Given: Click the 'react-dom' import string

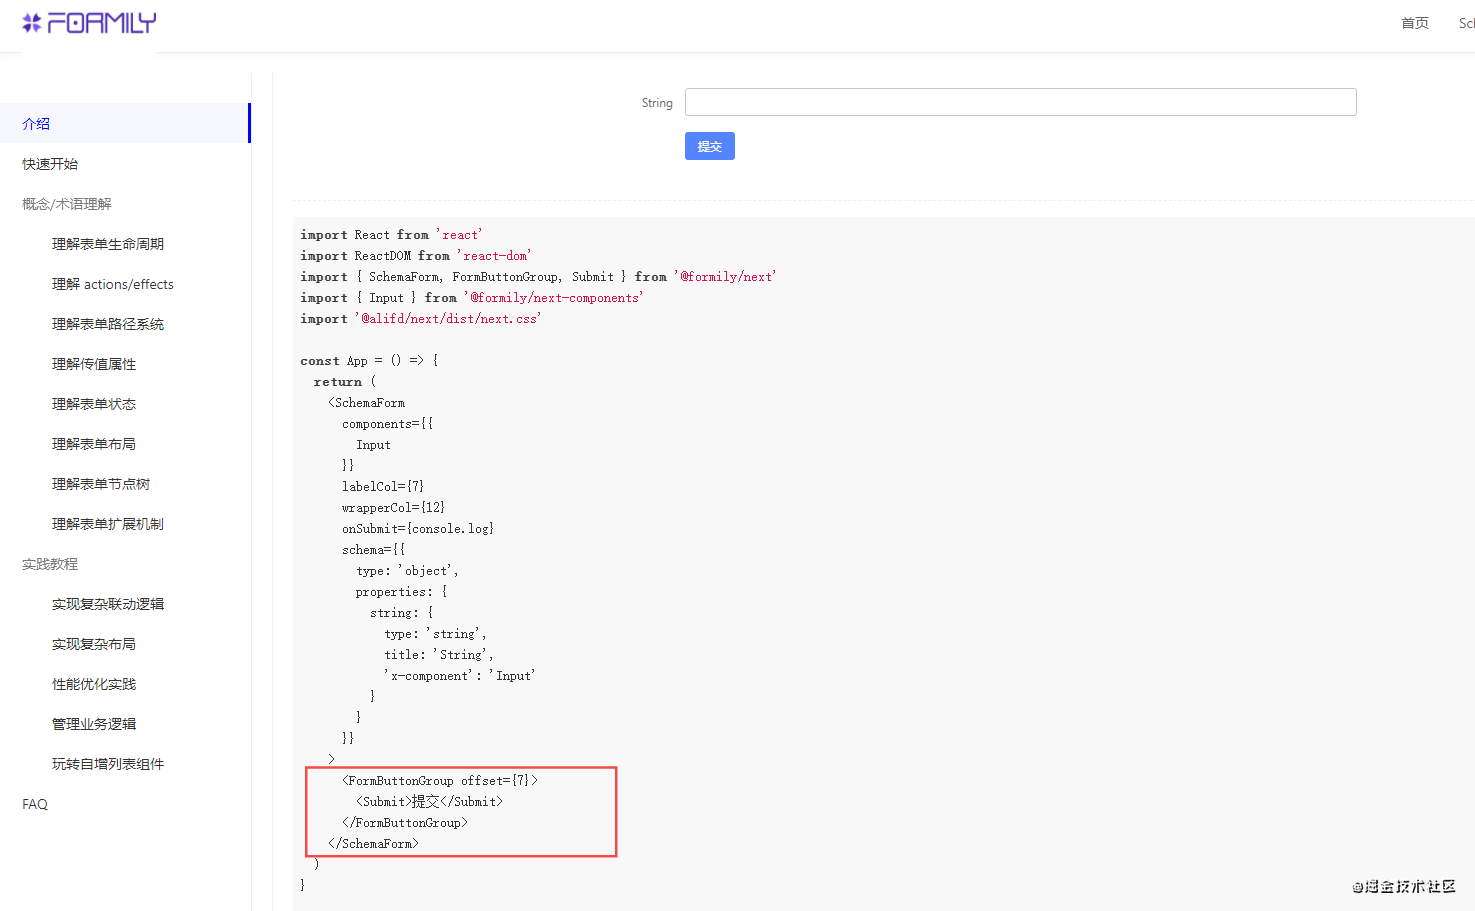Looking at the screenshot, I should tap(494, 256).
